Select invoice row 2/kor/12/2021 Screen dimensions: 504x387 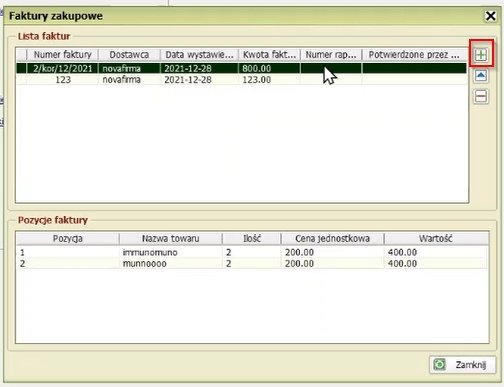tap(242, 68)
